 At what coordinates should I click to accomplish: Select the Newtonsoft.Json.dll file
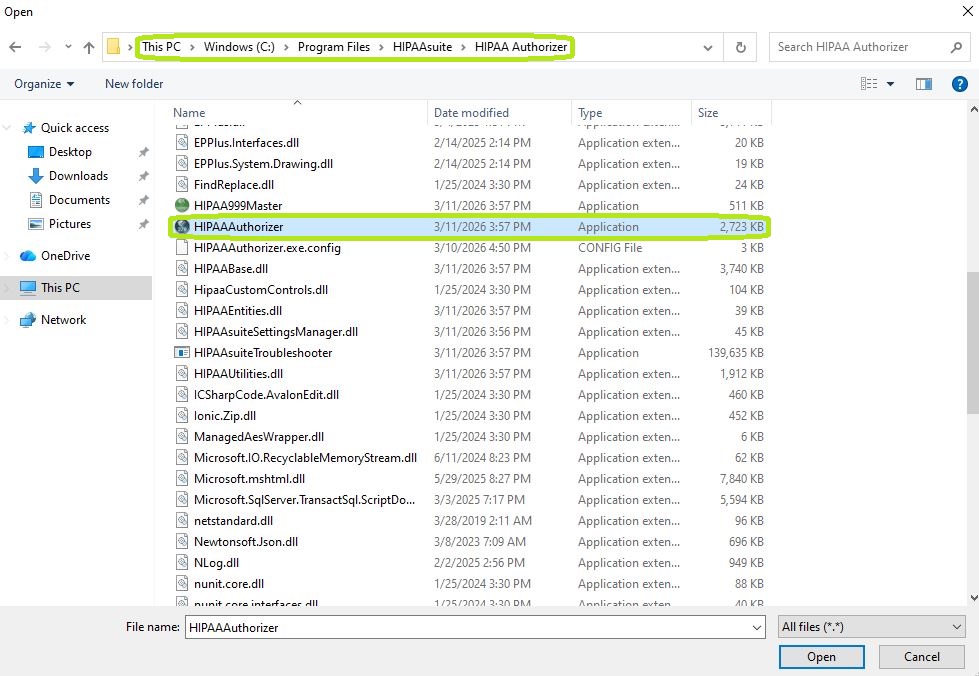pyautogui.click(x=245, y=542)
